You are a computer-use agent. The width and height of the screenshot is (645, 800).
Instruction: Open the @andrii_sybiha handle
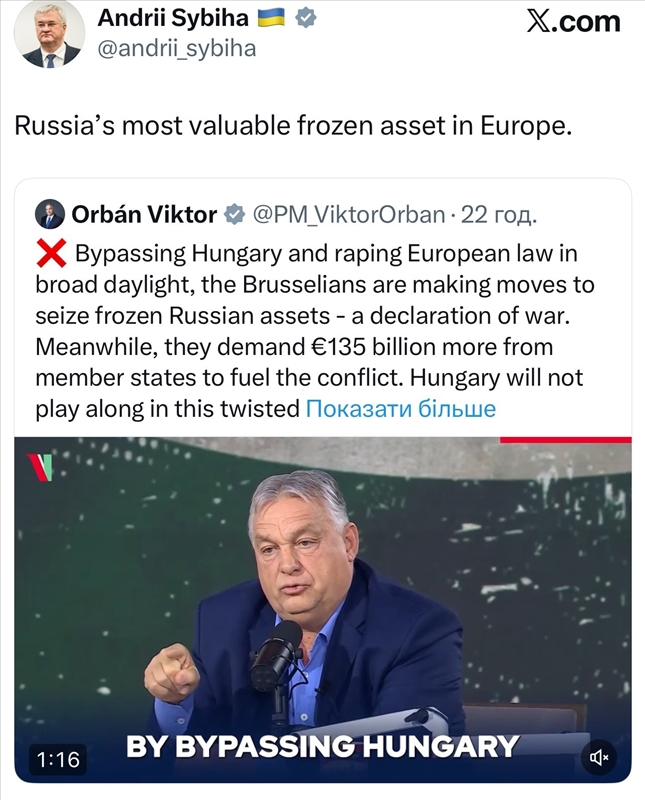point(176,48)
